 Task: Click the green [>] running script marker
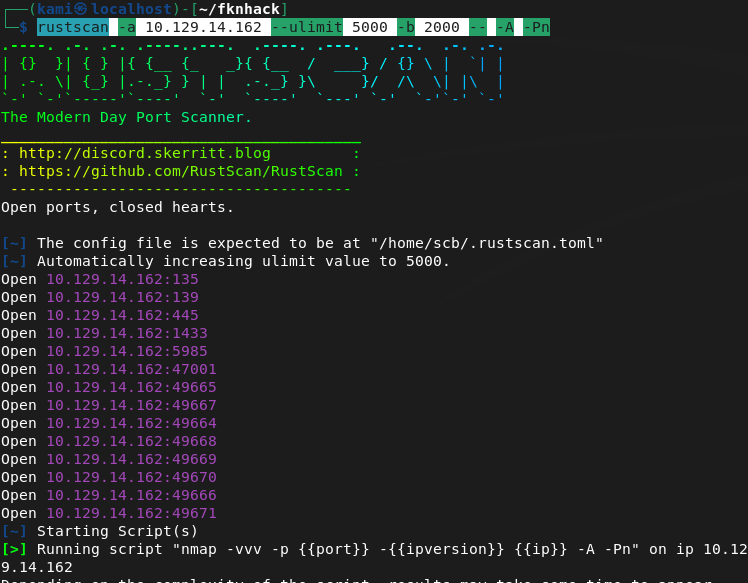[x=14, y=549]
